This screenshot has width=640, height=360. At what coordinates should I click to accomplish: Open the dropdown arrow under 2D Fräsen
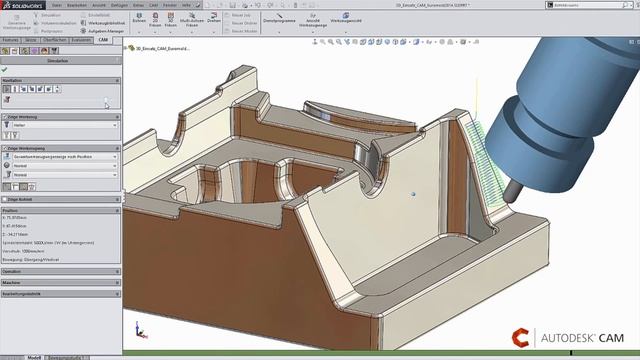(x=155, y=32)
